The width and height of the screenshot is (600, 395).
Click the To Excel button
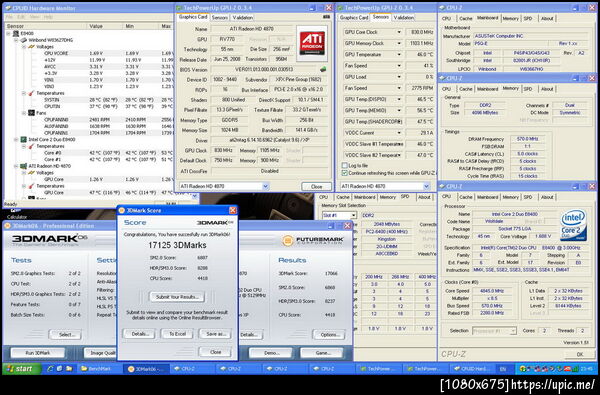coord(177,334)
